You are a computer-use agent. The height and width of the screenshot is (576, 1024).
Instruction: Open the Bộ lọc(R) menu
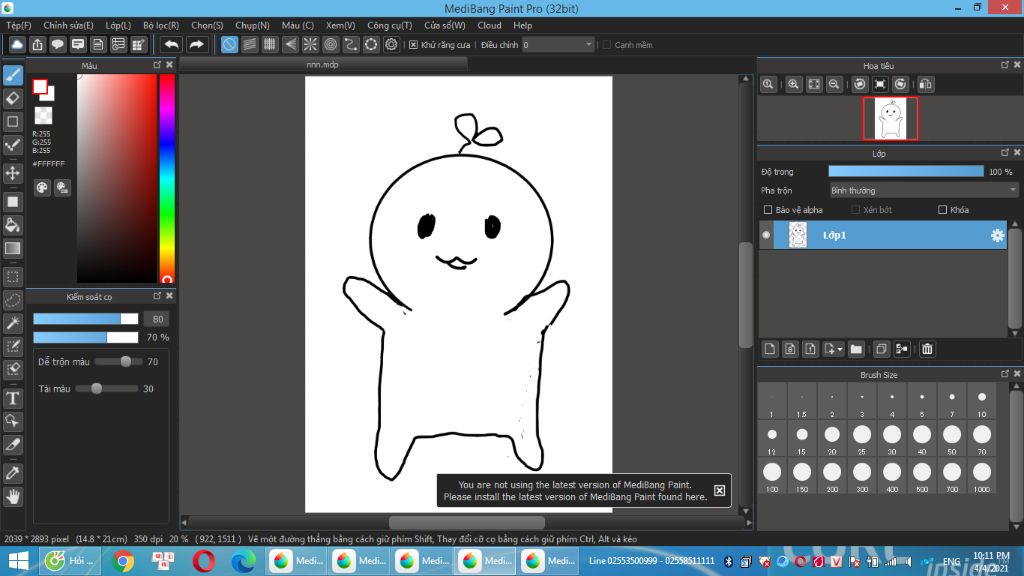click(161, 25)
